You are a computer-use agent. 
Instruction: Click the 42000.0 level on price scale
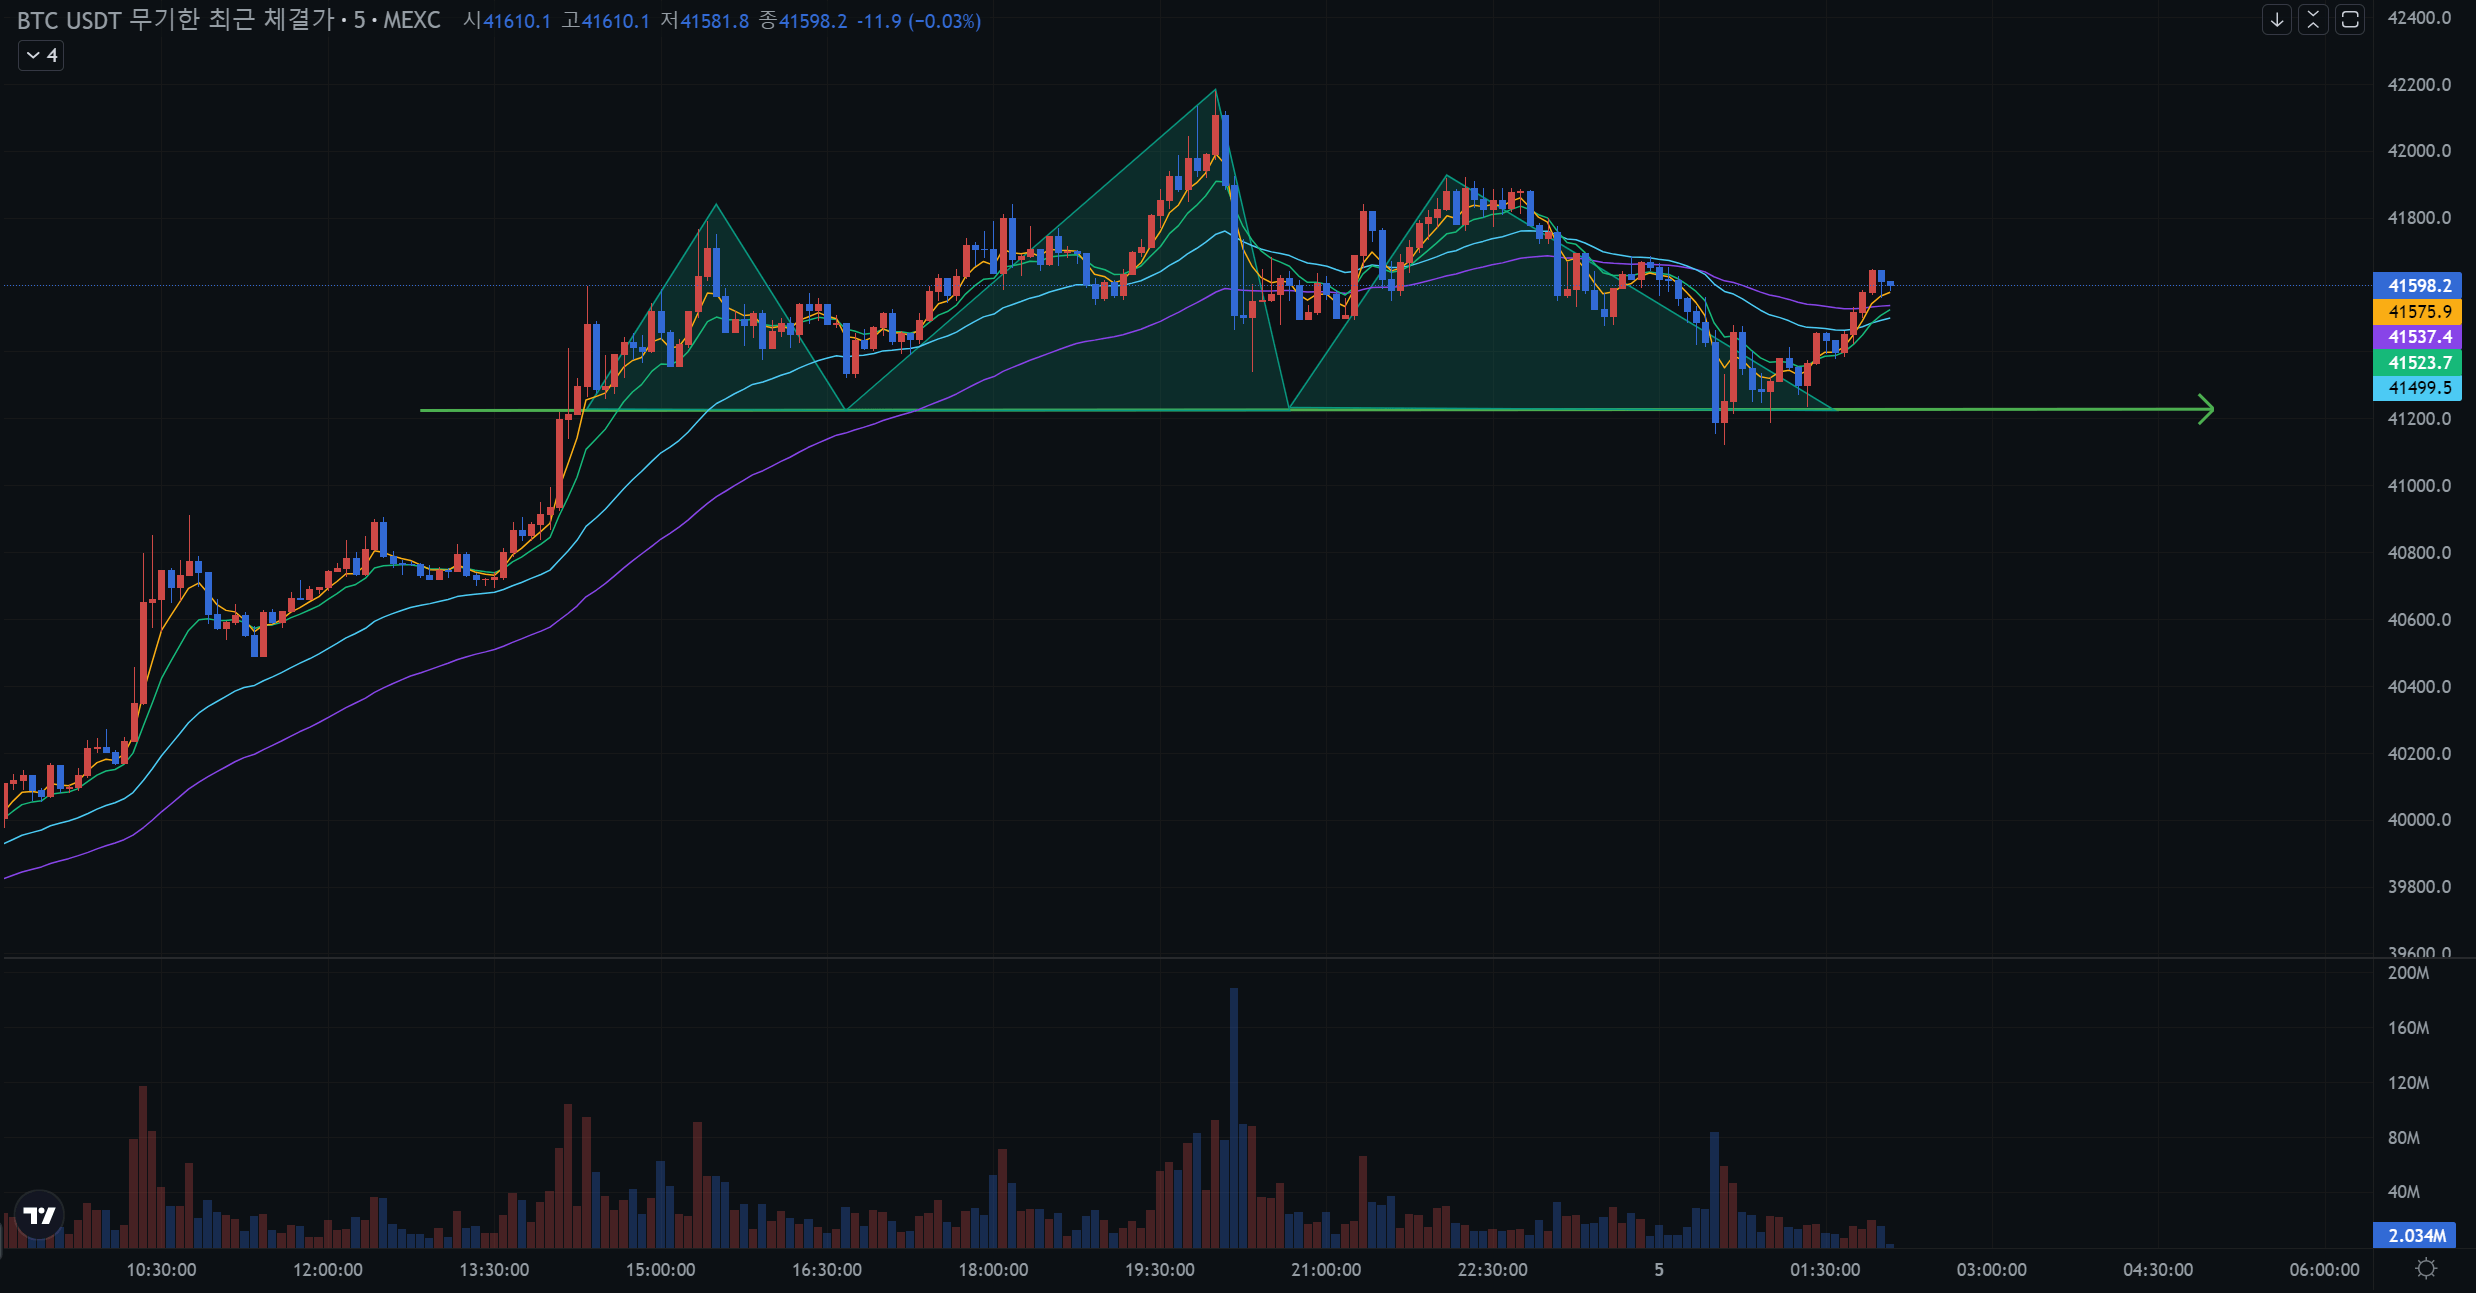click(x=2419, y=151)
